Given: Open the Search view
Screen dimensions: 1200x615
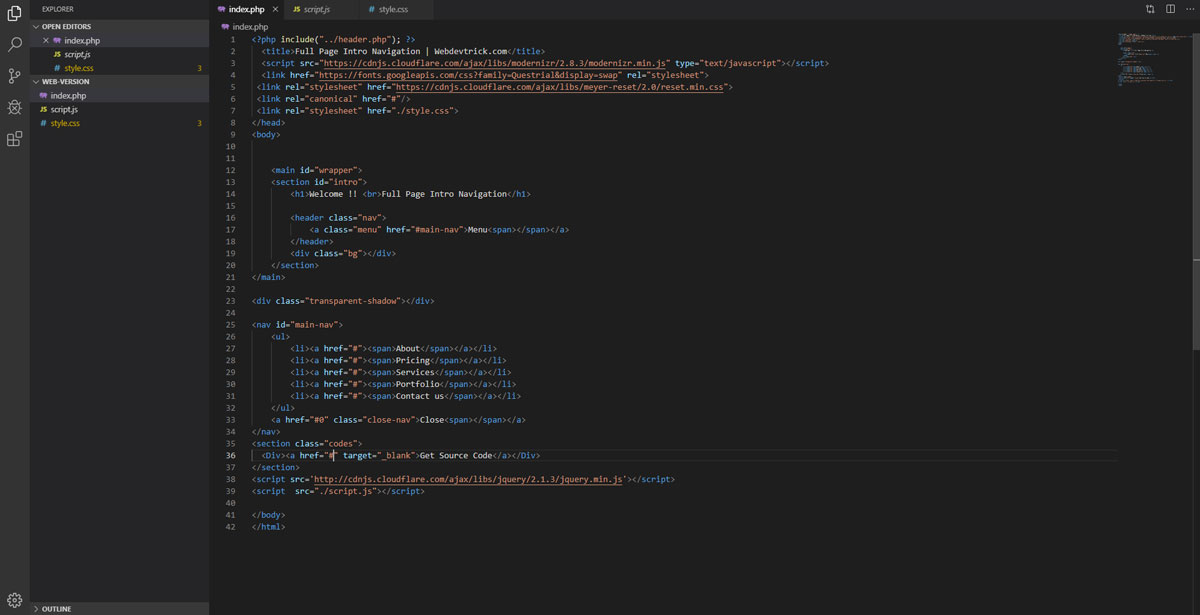Looking at the screenshot, I should point(14,45).
